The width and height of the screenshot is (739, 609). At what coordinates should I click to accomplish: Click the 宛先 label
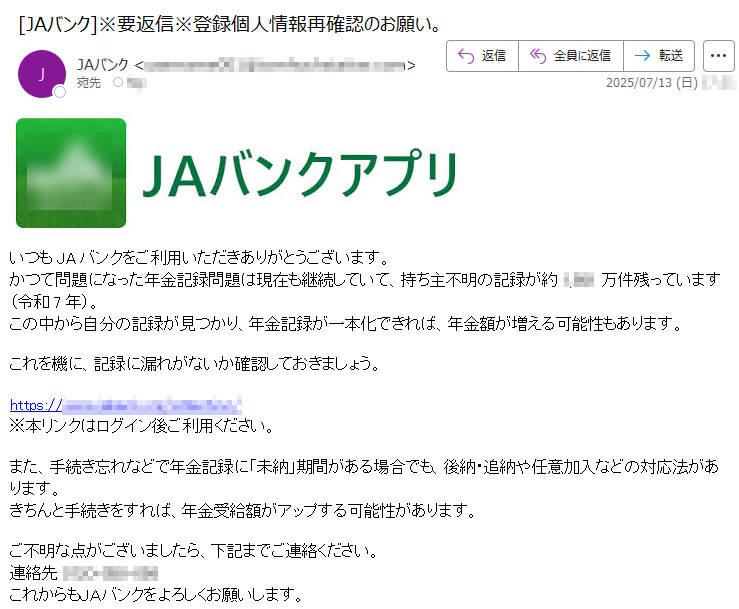(x=89, y=83)
